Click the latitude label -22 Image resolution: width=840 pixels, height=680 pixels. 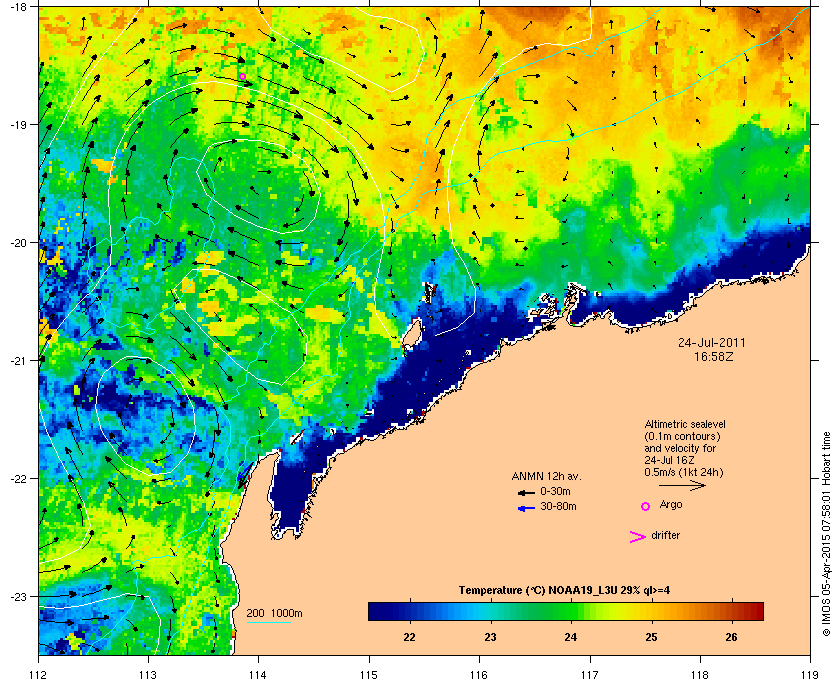click(x=17, y=478)
